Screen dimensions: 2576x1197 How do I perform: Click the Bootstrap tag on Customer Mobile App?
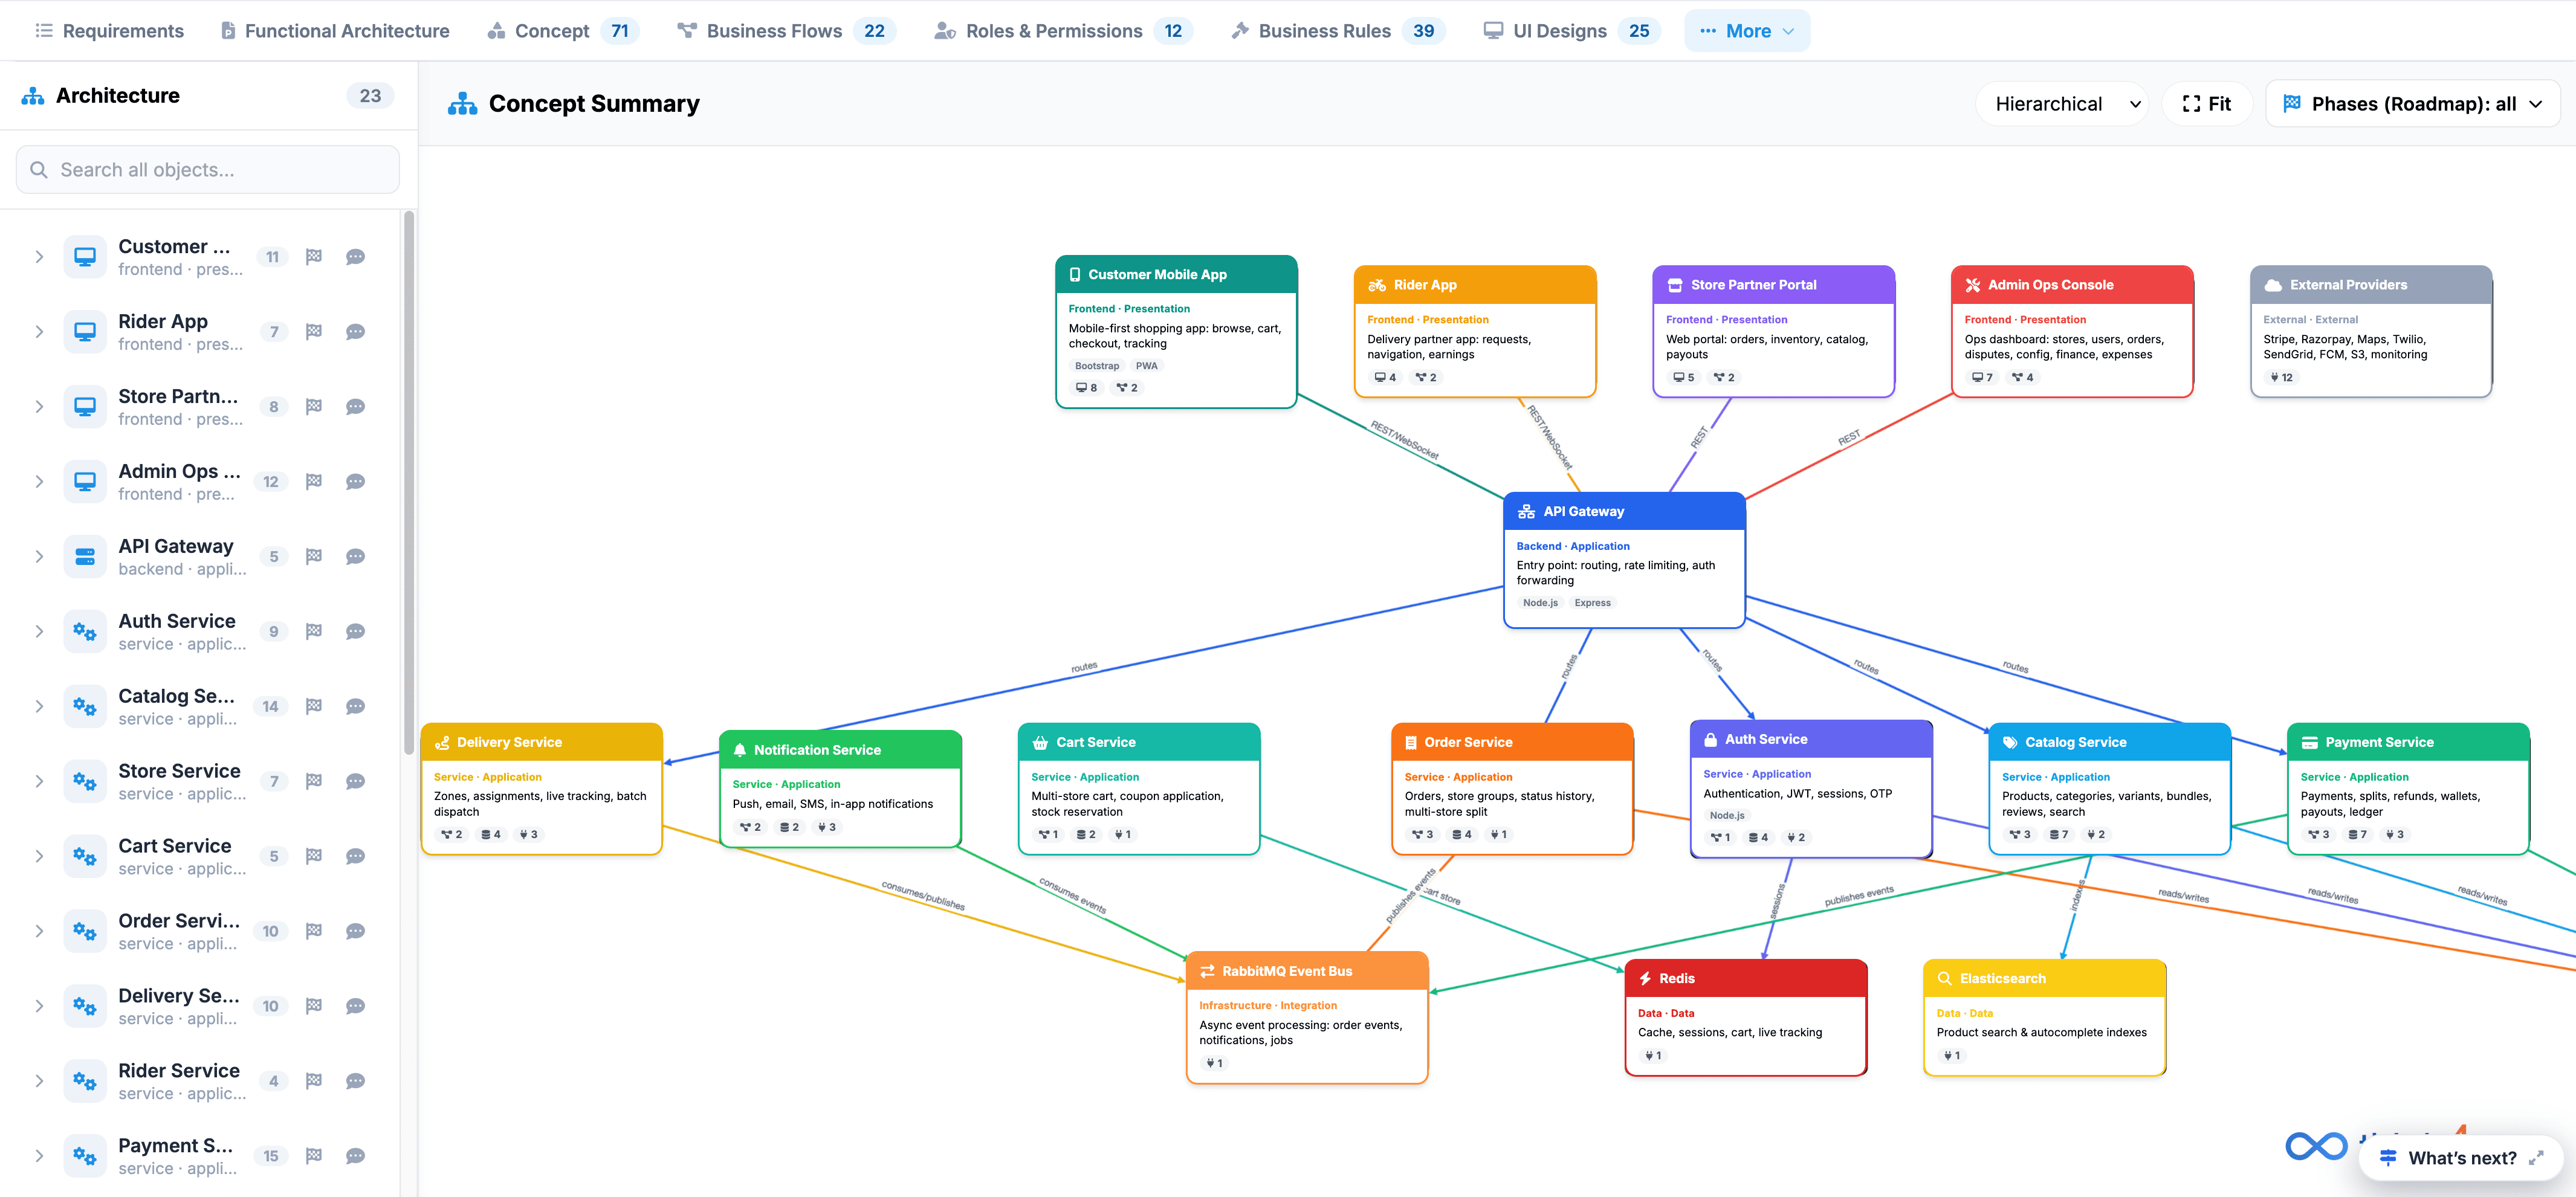click(x=1096, y=366)
